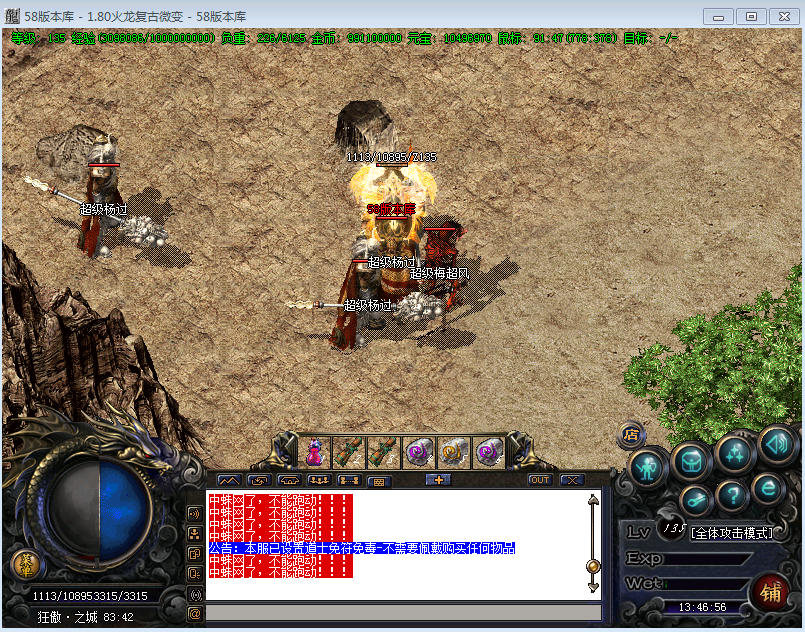Click the spoon-shaped round icon
Image resolution: width=805 pixels, height=632 pixels.
pyautogui.click(x=696, y=500)
